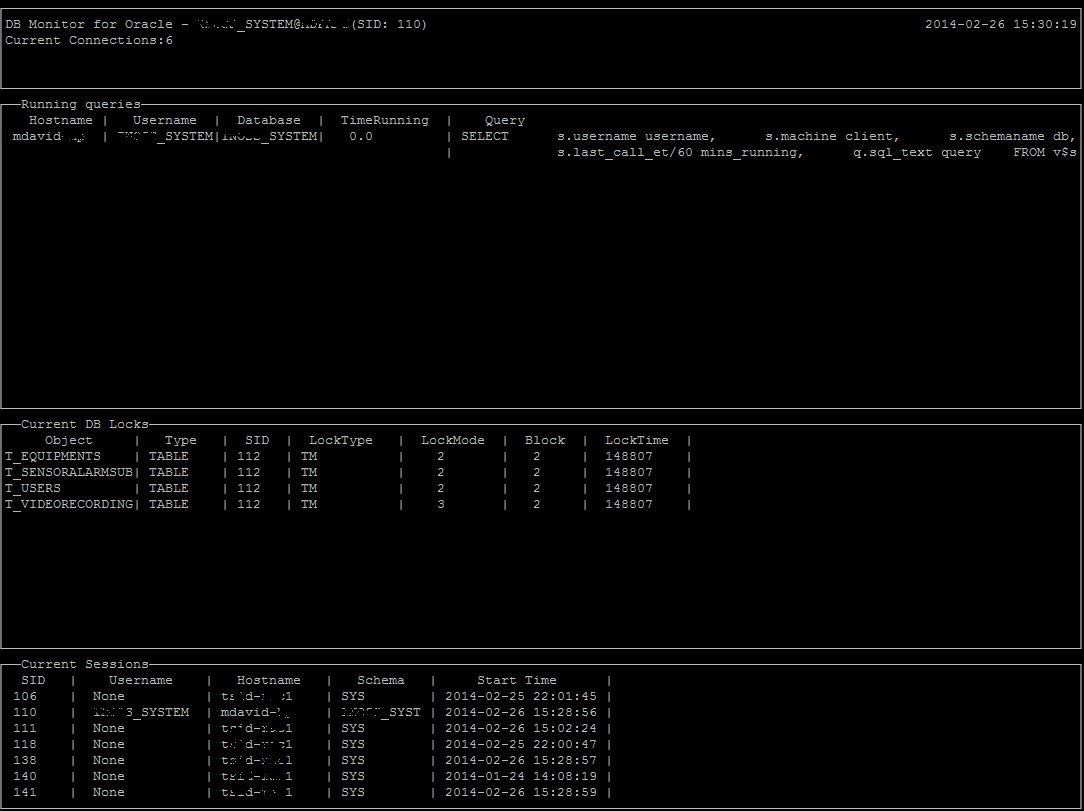
Task: Select 's.username username,' in the query text
Action: click(637, 136)
